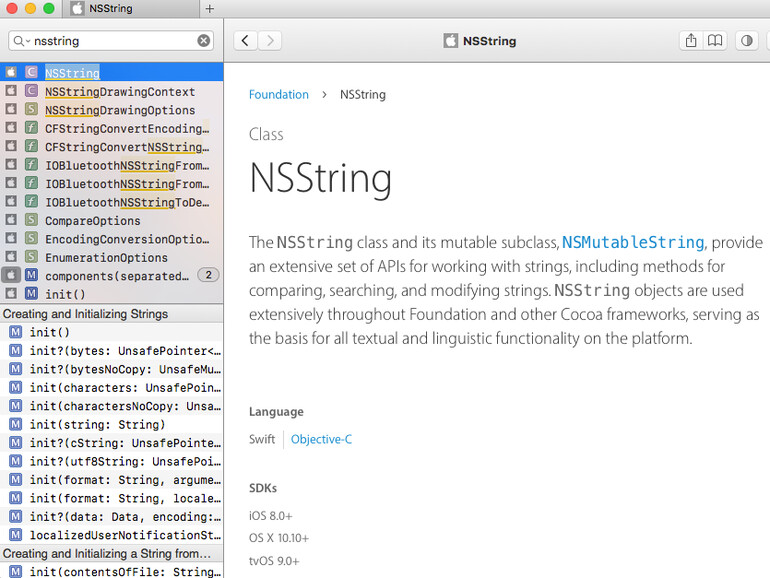Open IOBluetoothNSStringToDe… function result

[x=111, y=202]
